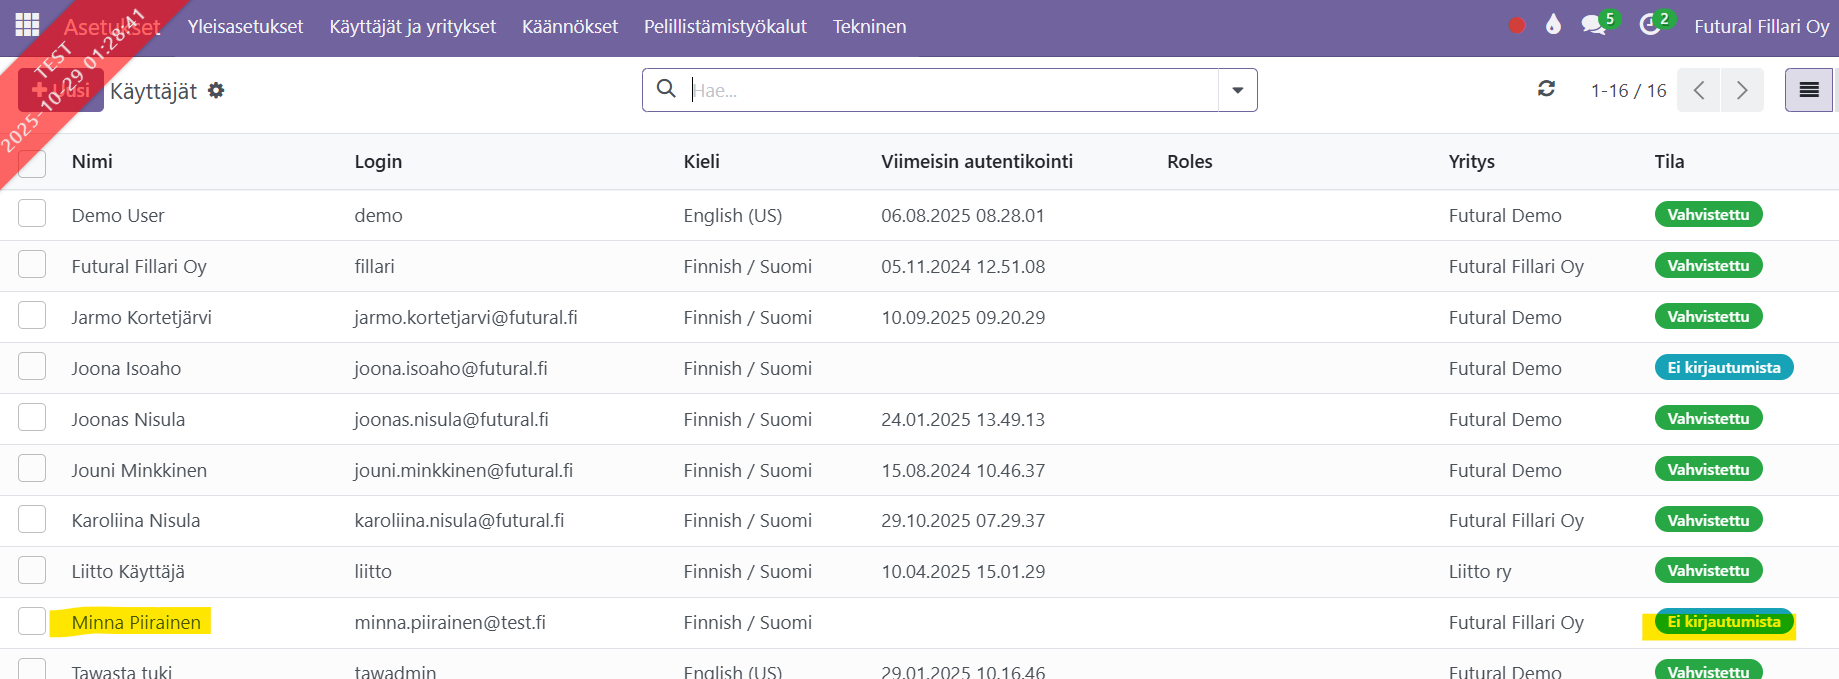Viewport: 1839px width, 679px height.
Task: Open the Karoliina Nisula user record
Action: tap(136, 520)
